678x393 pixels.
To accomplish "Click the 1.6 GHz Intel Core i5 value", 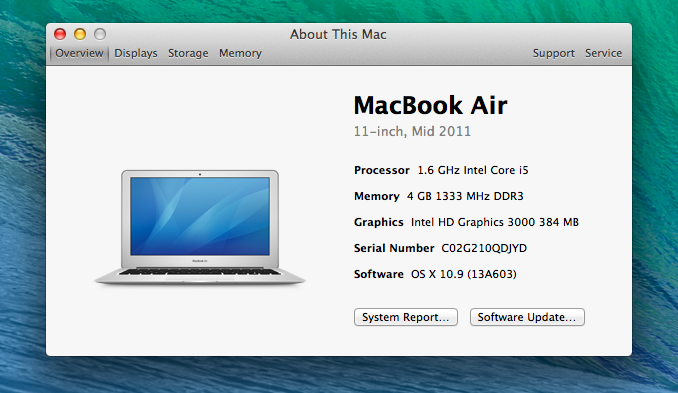I will 473,170.
